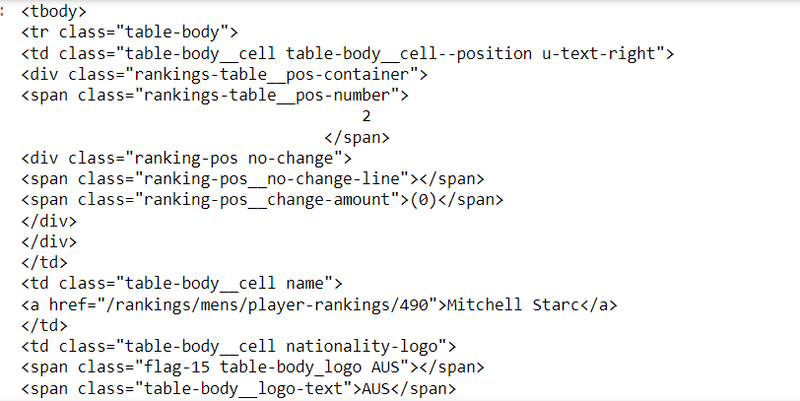This screenshot has width=800, height=401.
Task: Click the "ranking-pos__no-change-line" span line
Action: click(x=252, y=179)
